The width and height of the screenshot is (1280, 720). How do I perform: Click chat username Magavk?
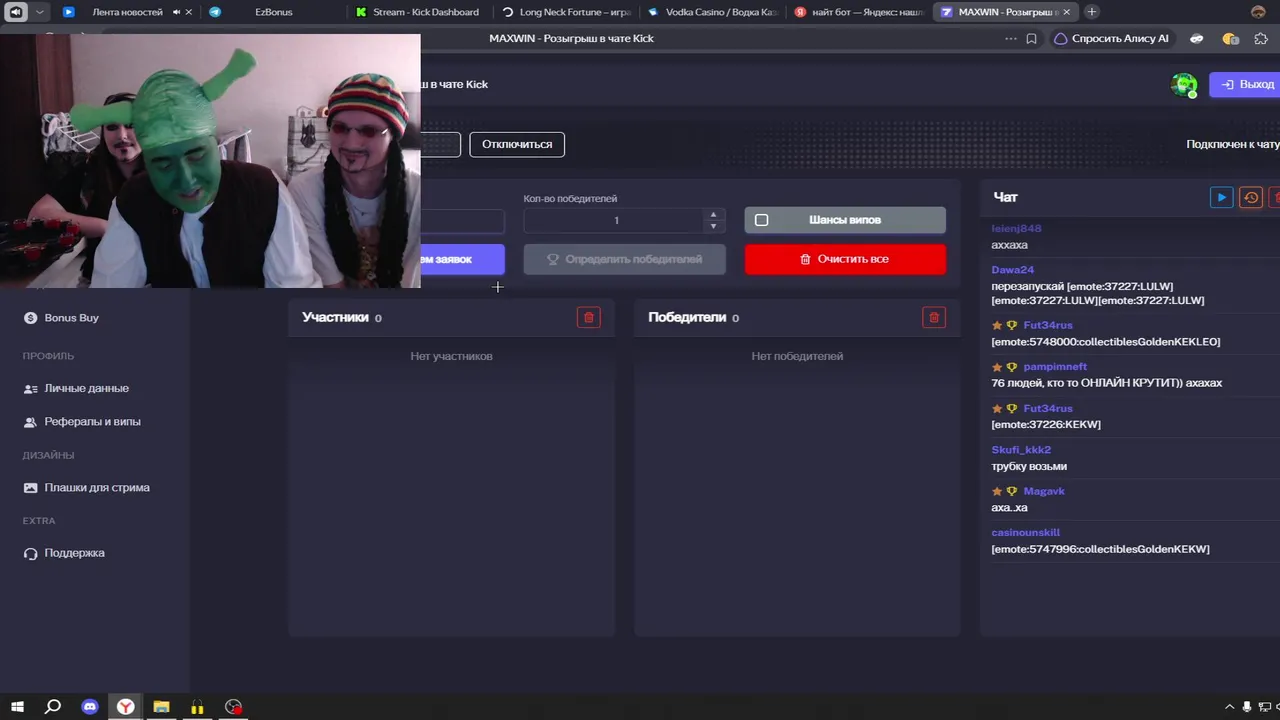(x=1044, y=492)
